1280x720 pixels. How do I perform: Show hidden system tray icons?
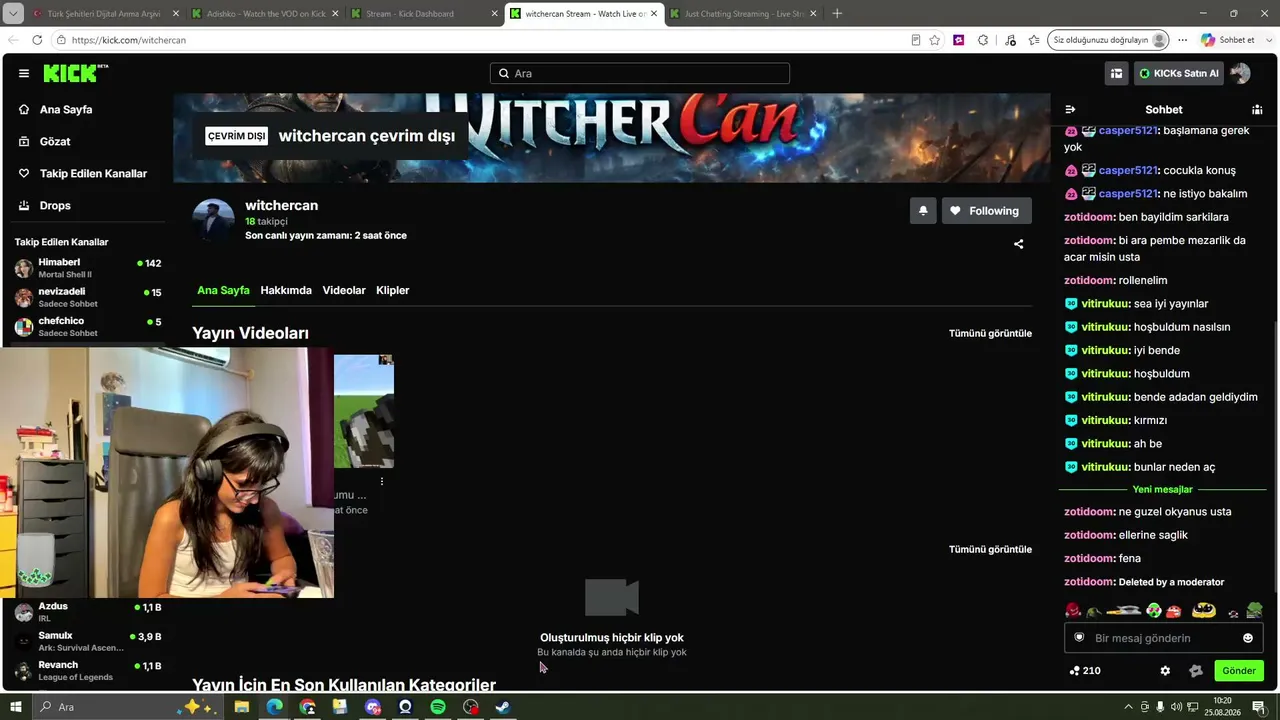point(1129,707)
